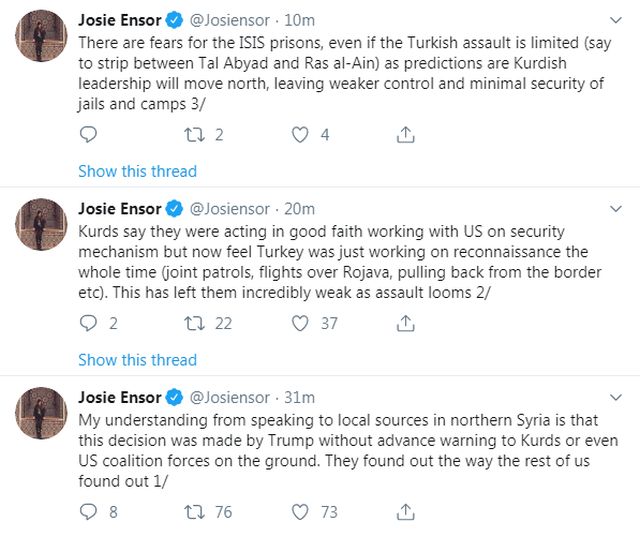The width and height of the screenshot is (640, 537).
Task: Reply to the Trump decision tweet
Action: click(x=88, y=512)
